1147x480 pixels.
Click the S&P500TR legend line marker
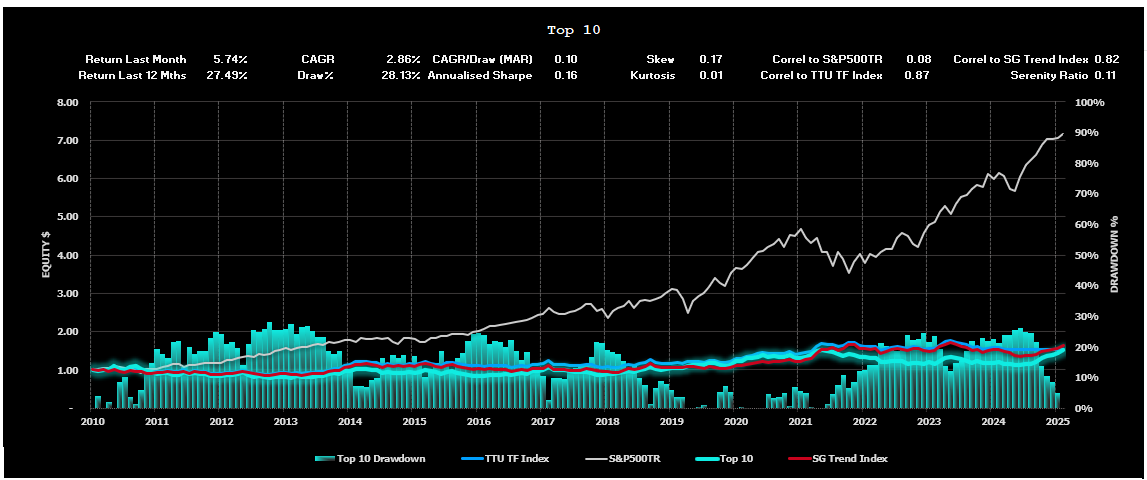pyautogui.click(x=598, y=459)
